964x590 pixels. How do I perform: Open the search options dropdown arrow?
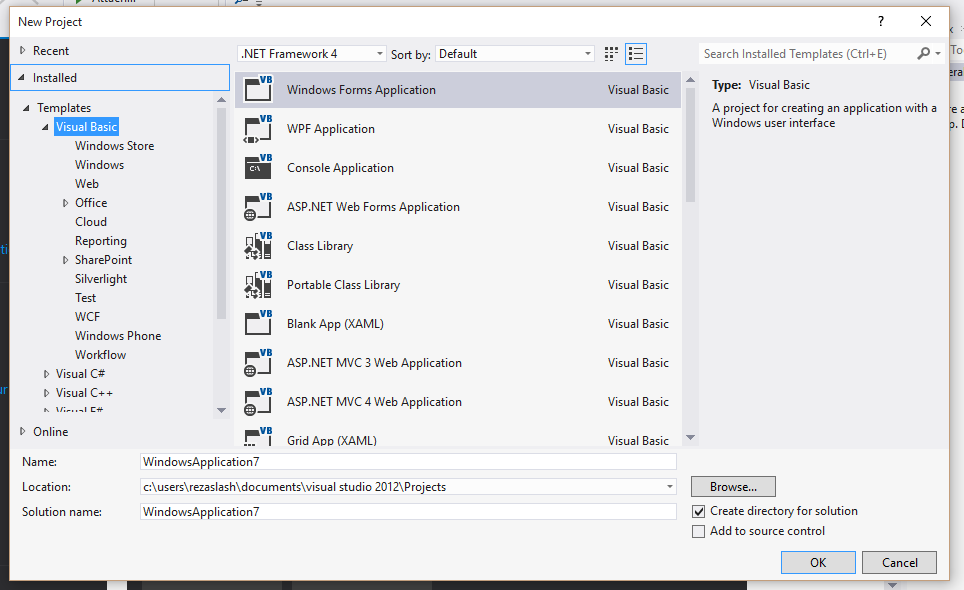[938, 53]
